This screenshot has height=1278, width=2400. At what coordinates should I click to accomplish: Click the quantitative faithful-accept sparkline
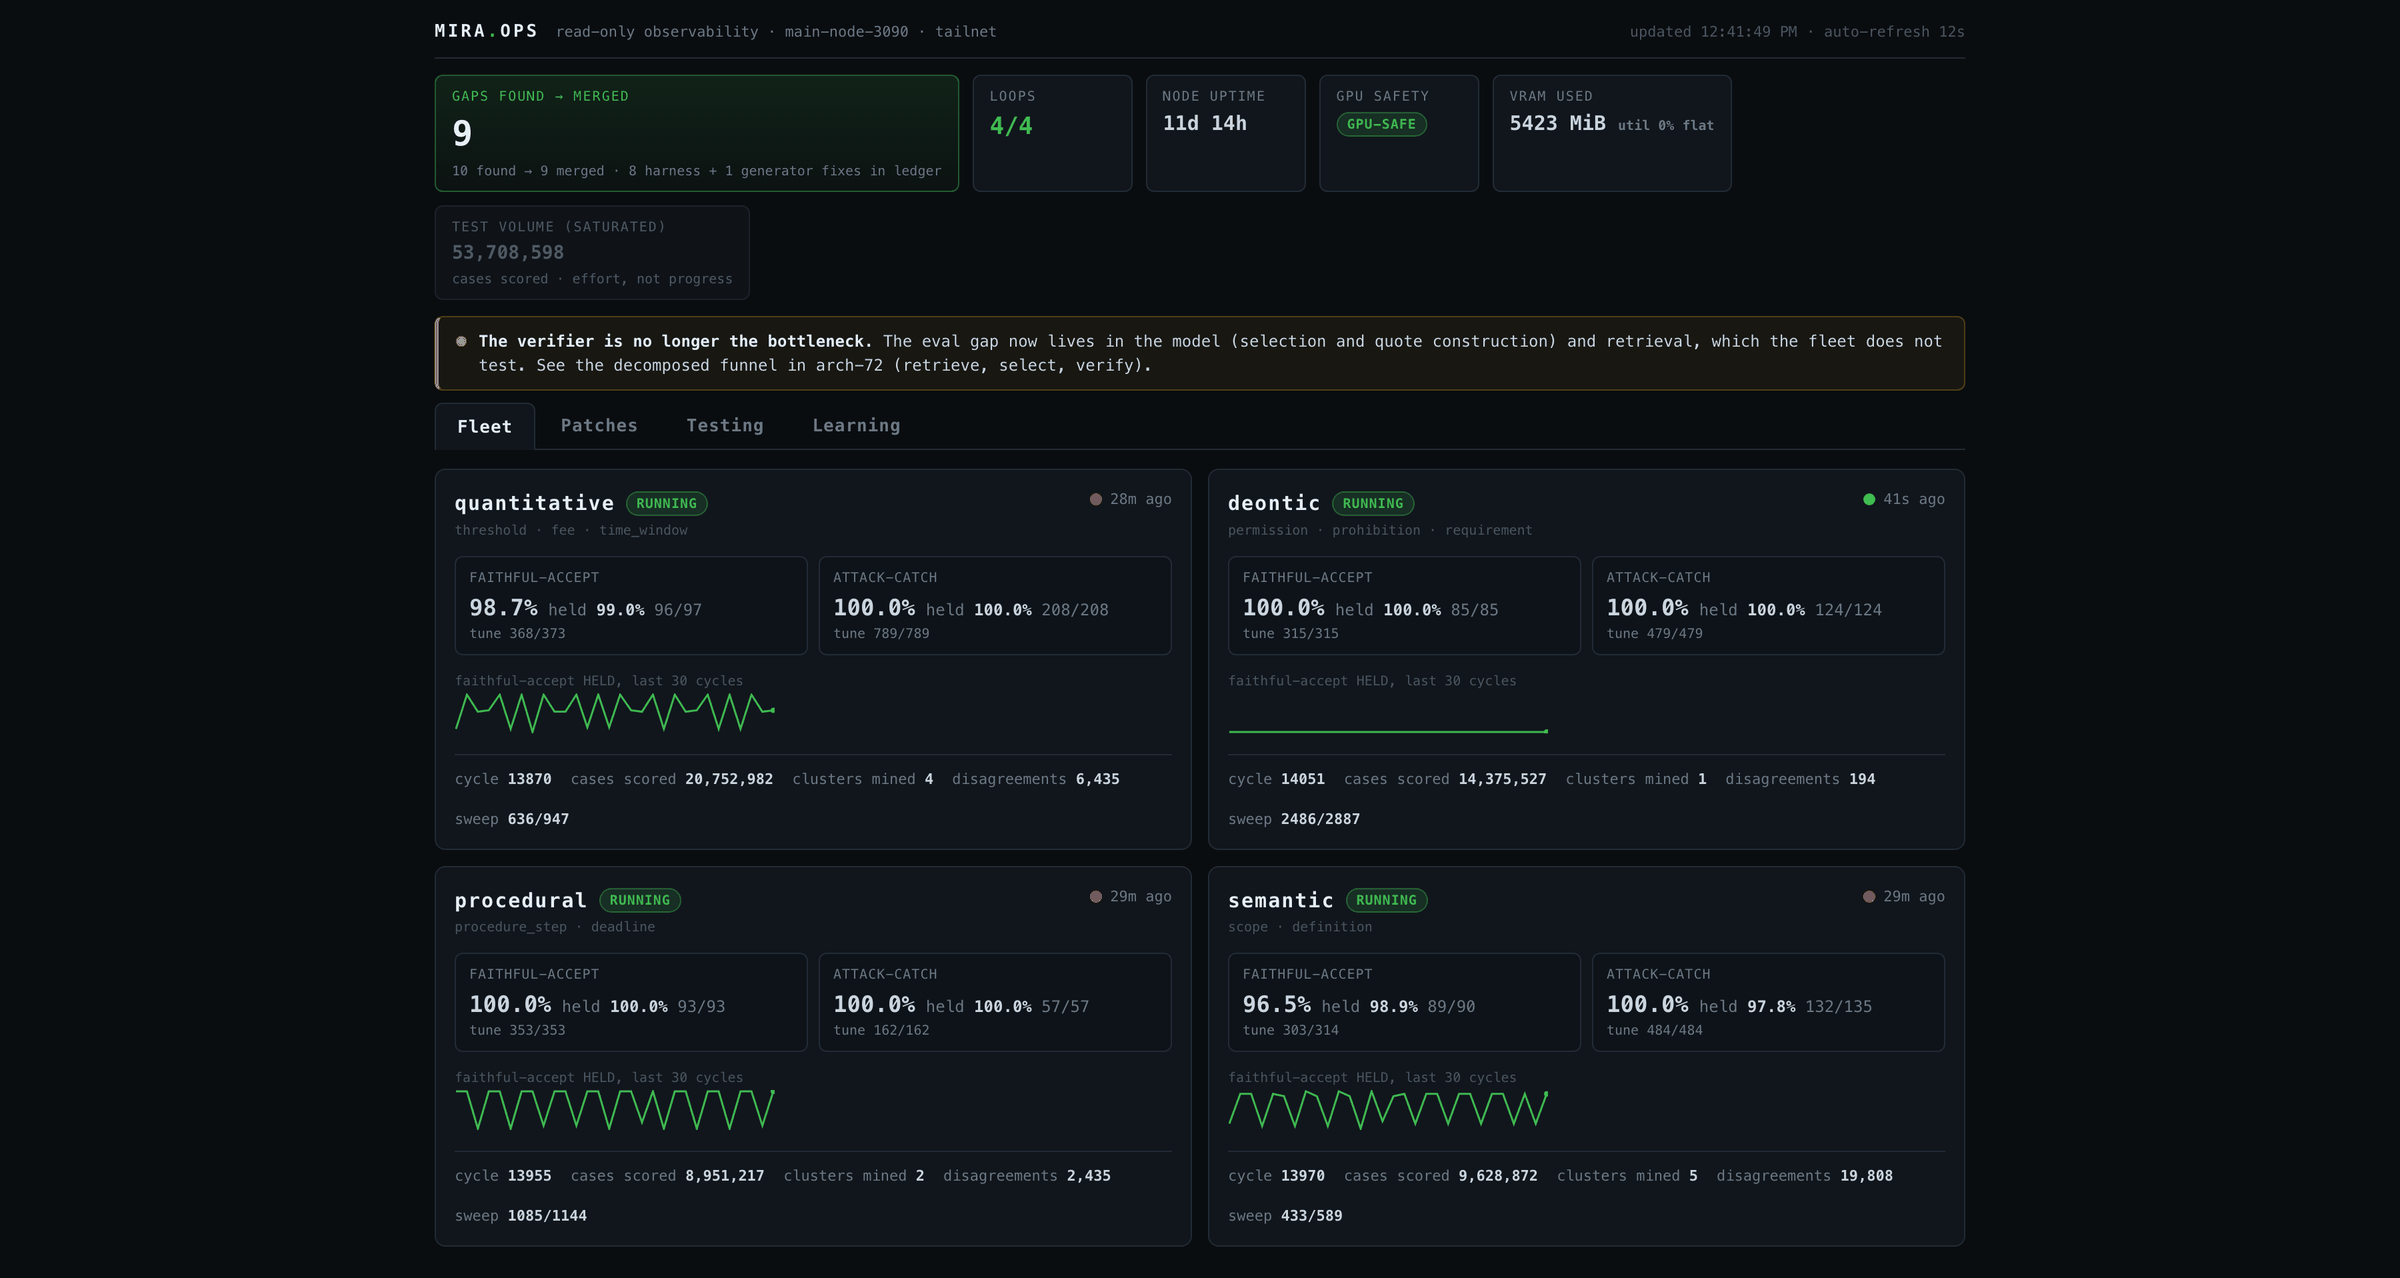[x=615, y=712]
